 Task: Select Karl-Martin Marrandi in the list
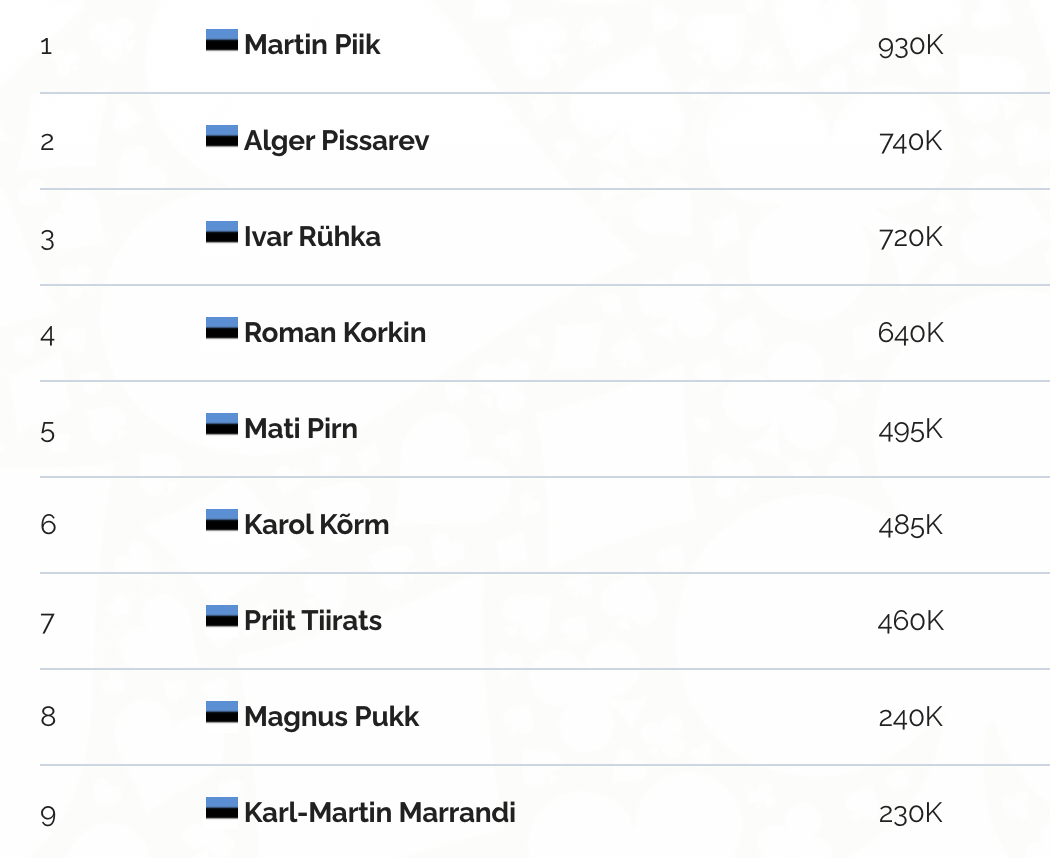[380, 813]
